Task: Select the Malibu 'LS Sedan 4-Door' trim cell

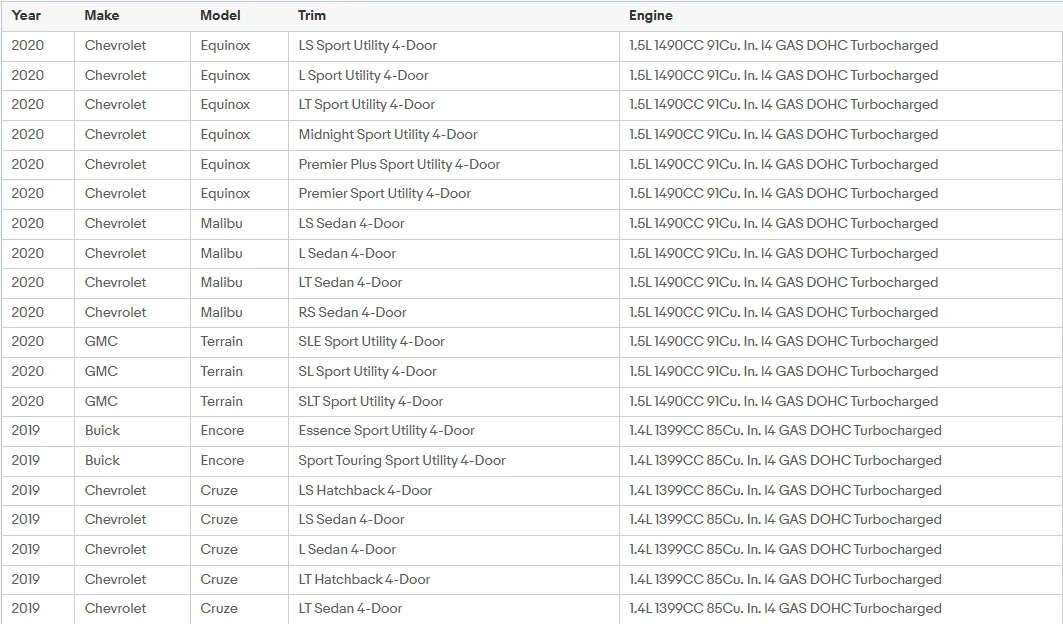Action: point(454,223)
